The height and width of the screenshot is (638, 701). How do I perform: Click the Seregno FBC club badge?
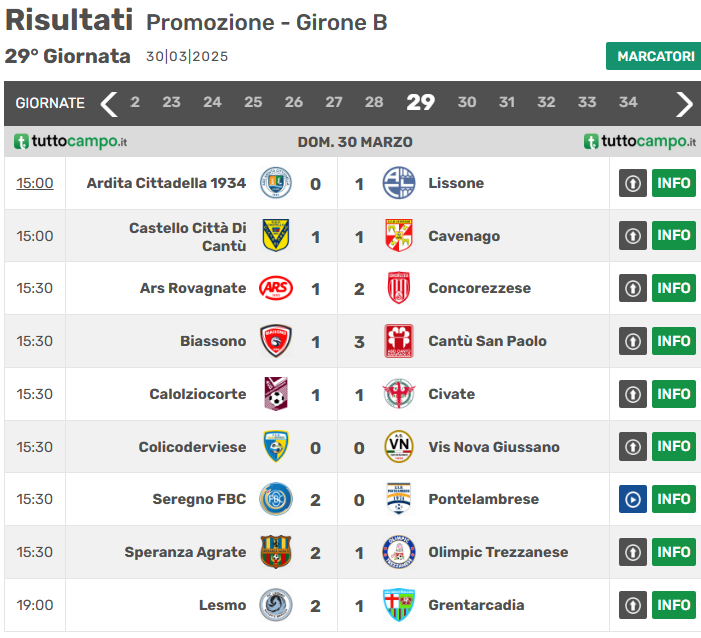(276, 499)
